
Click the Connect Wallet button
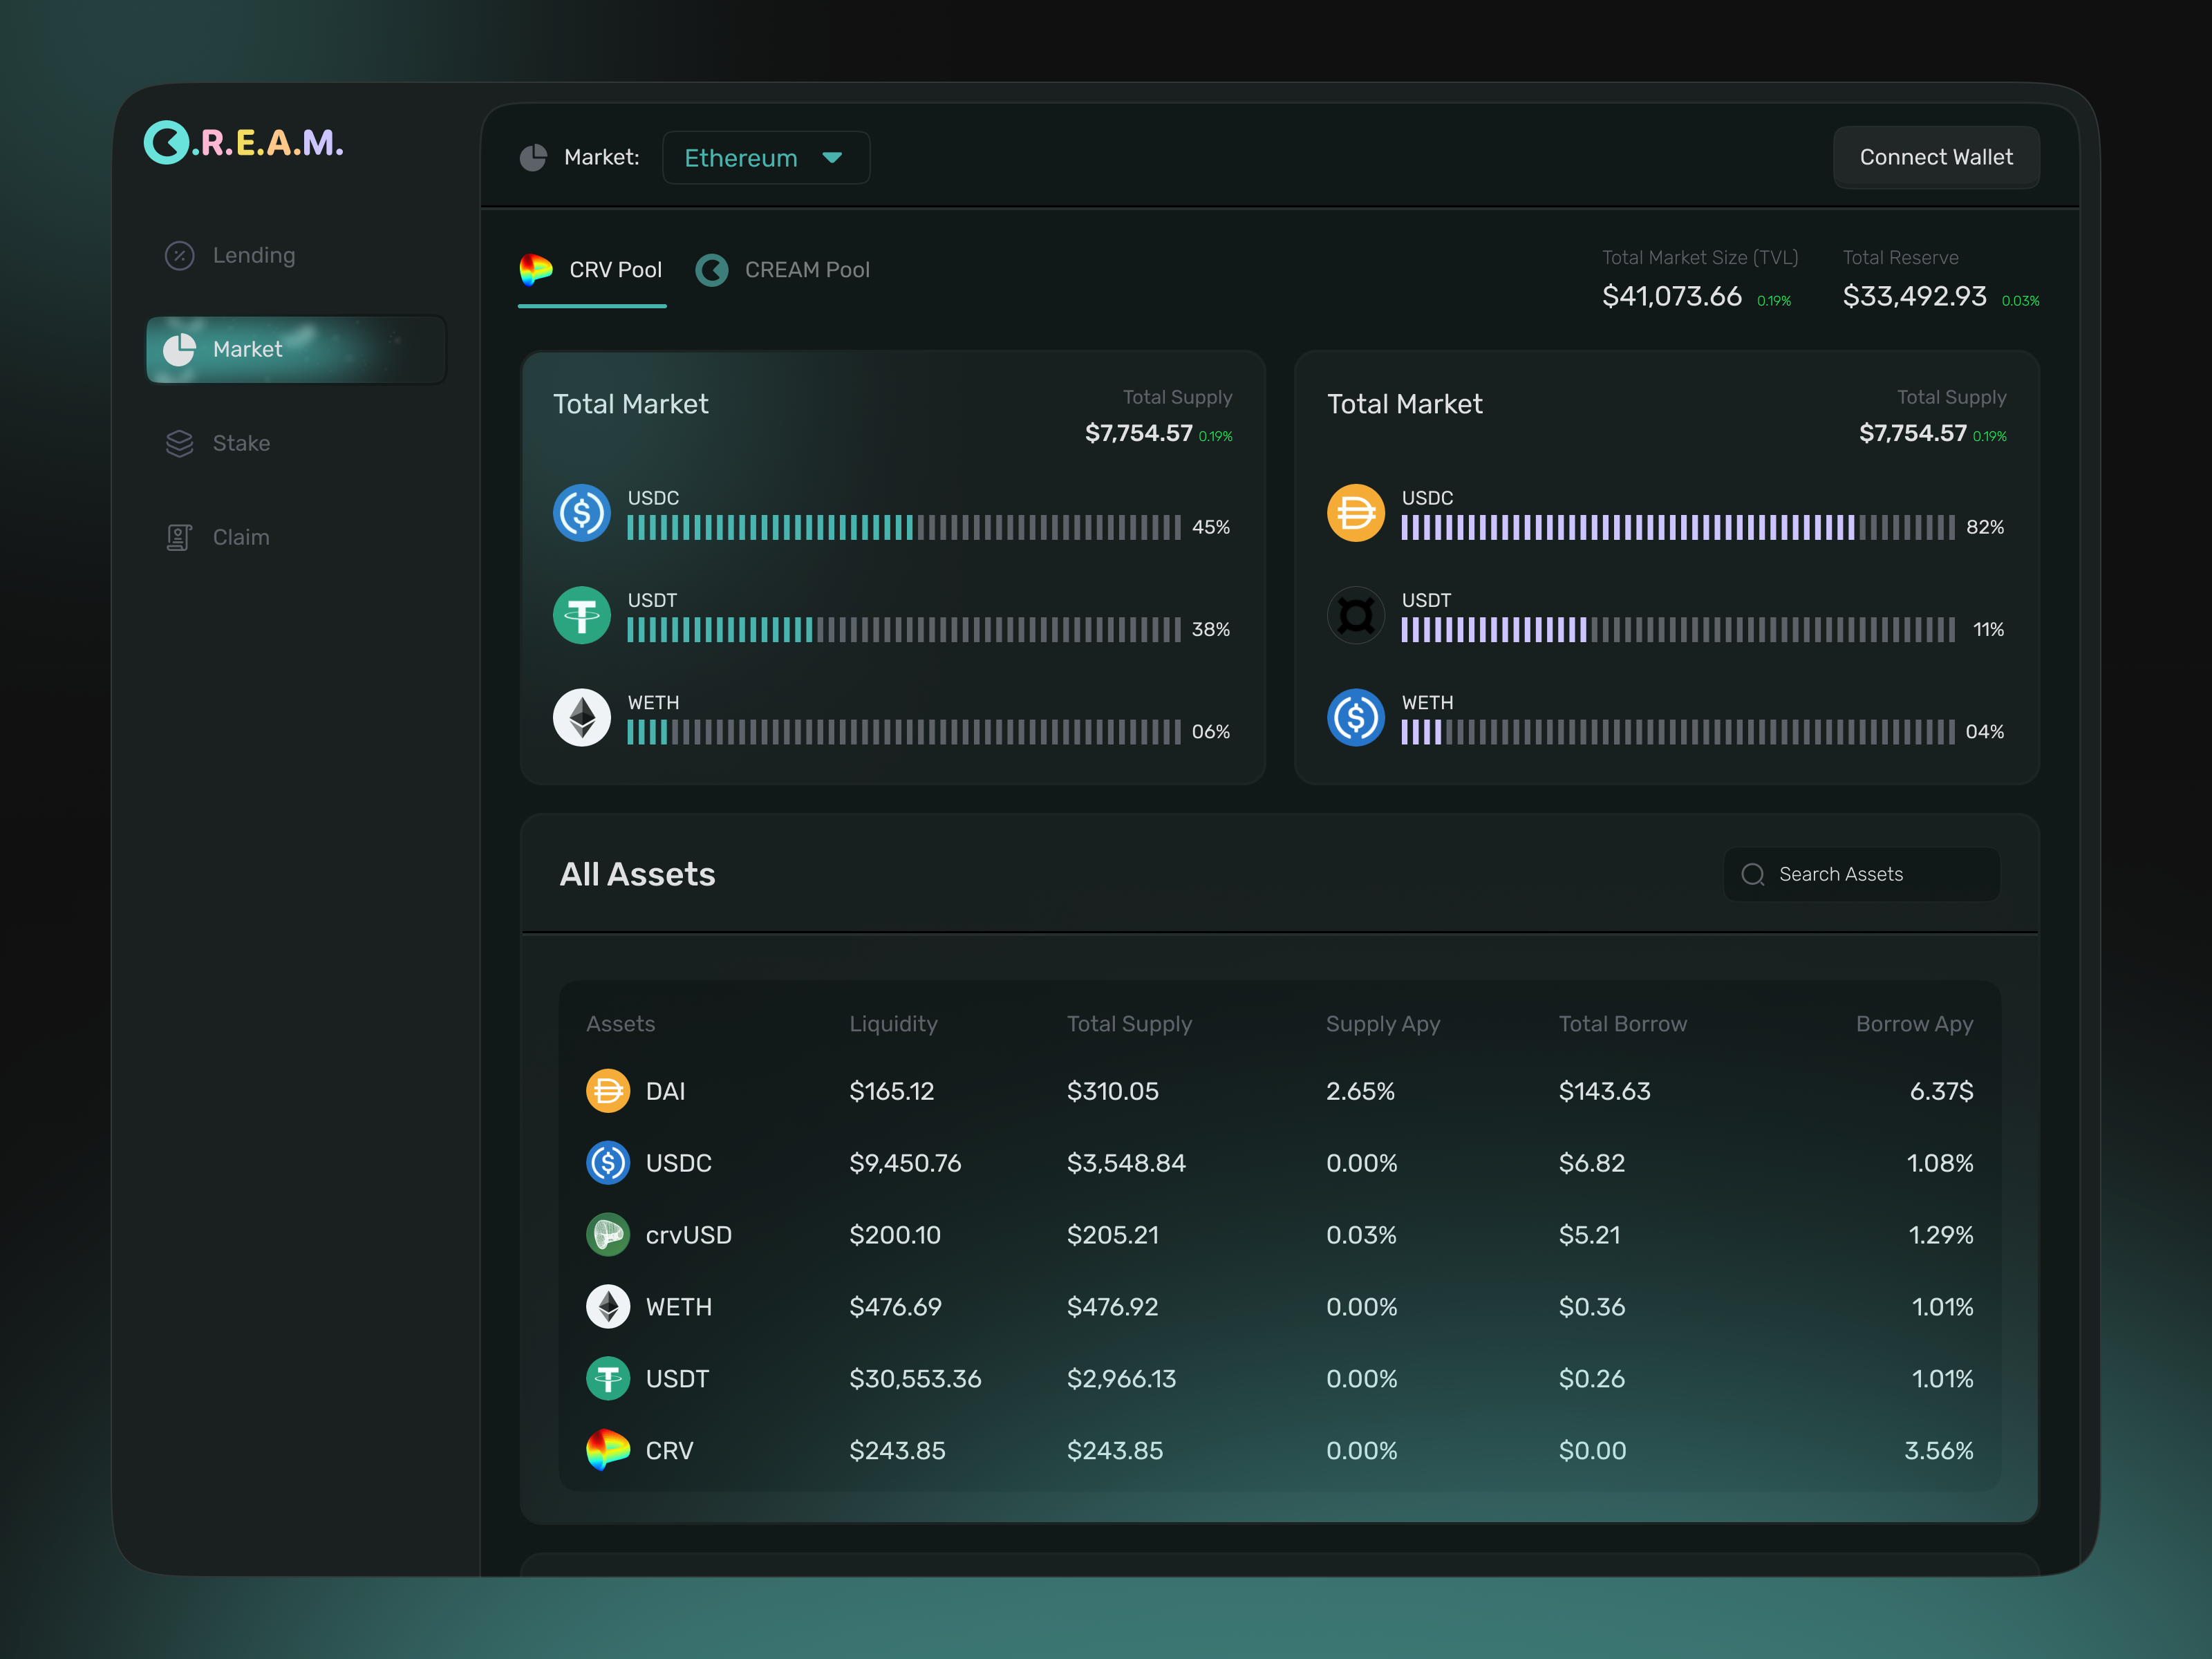[x=1936, y=157]
